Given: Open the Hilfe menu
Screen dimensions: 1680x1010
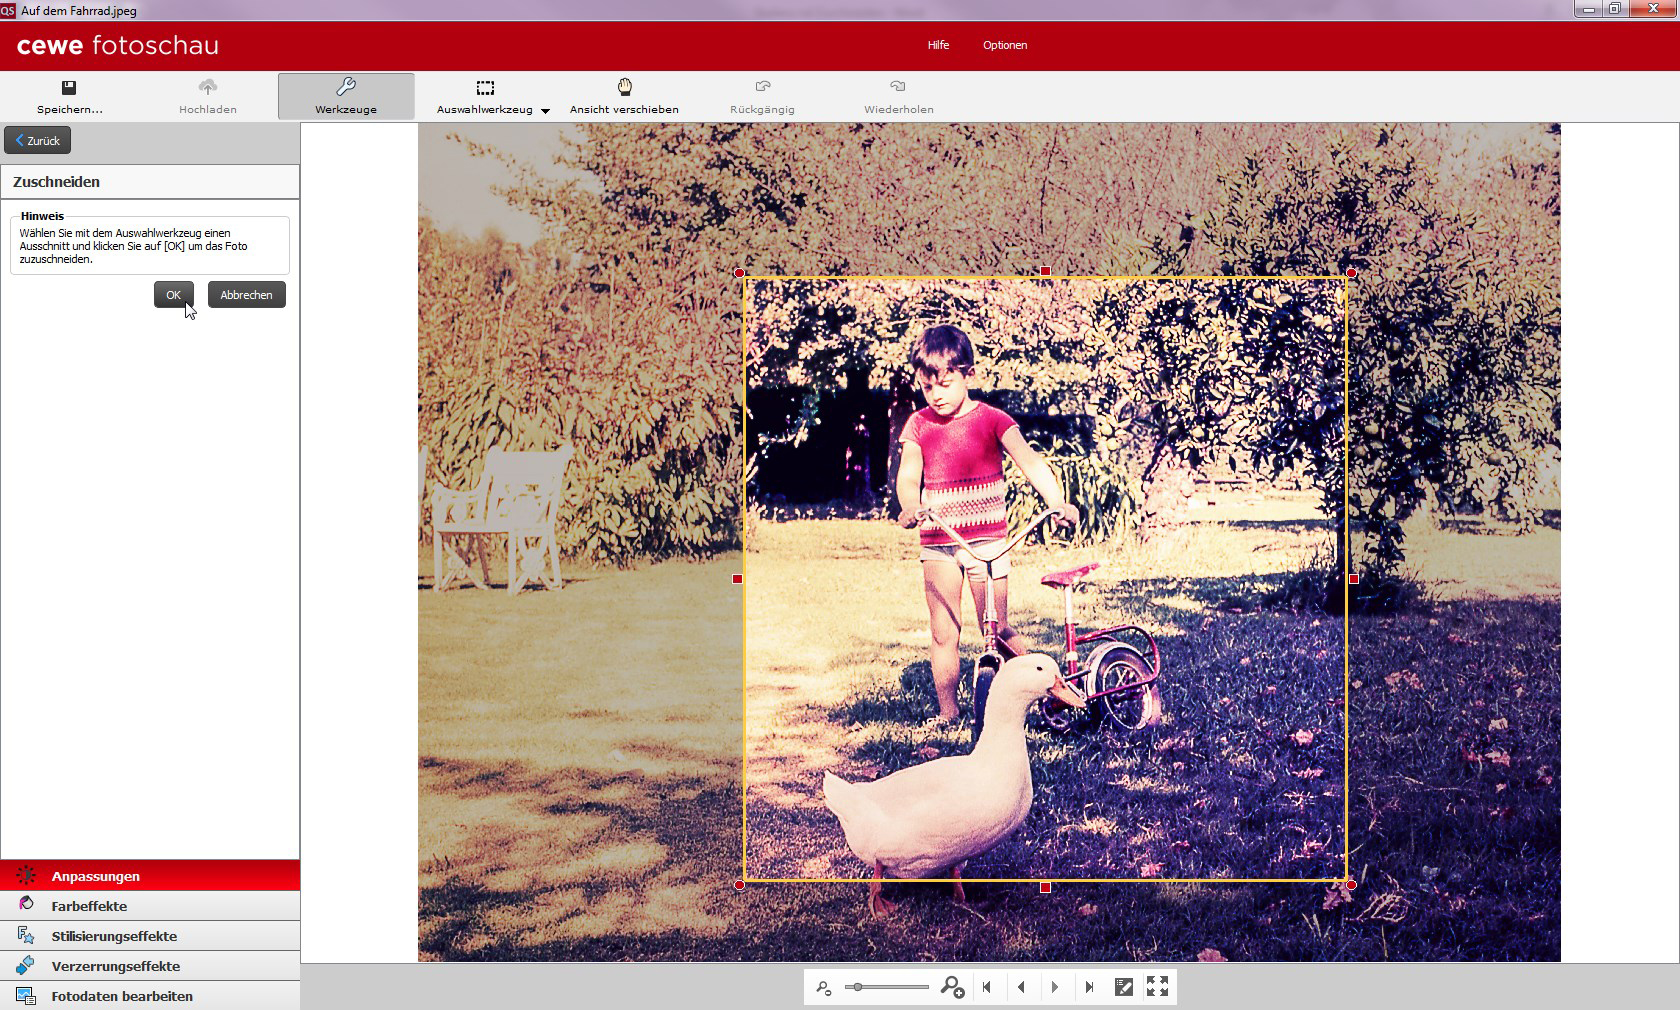Looking at the screenshot, I should (x=938, y=45).
